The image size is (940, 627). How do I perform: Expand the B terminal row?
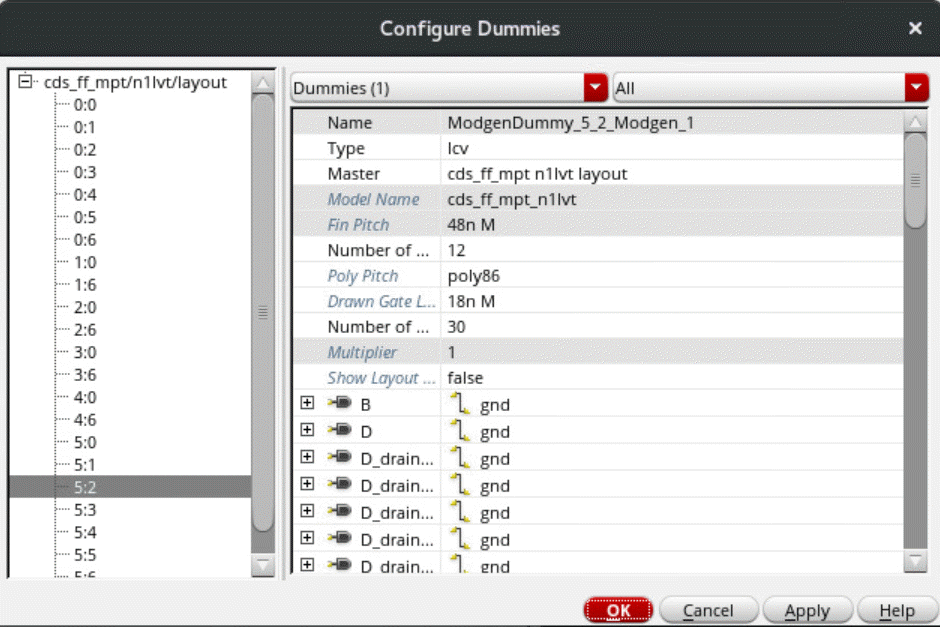click(x=307, y=405)
